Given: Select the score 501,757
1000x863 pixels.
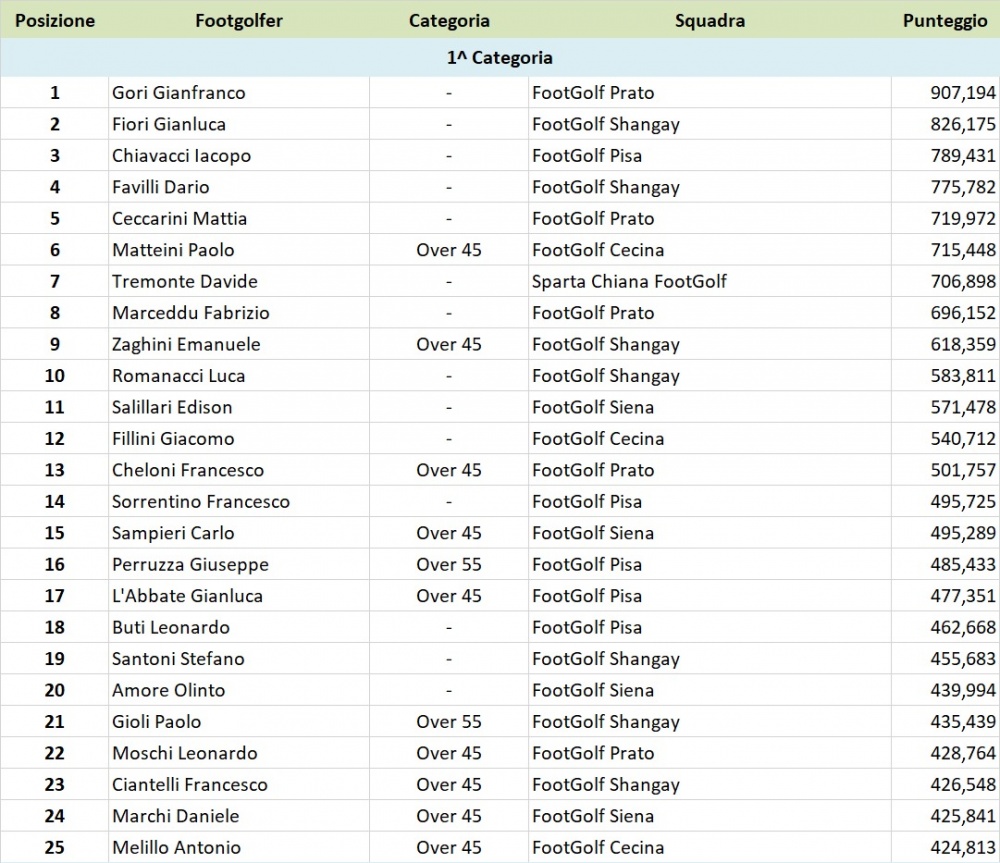Looking at the screenshot, I should (963, 470).
